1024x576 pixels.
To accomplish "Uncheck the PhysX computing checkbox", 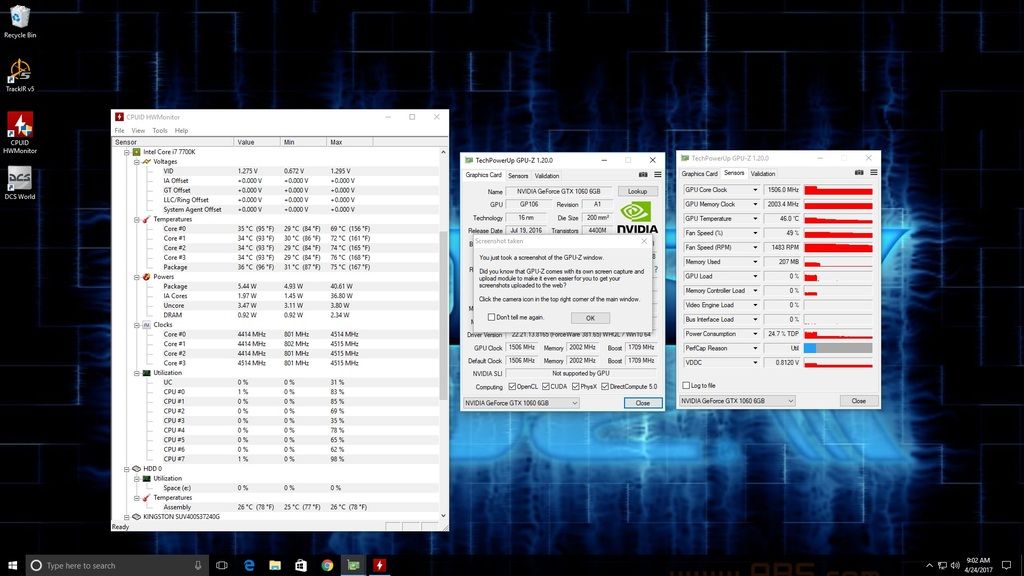I will tap(574, 385).
